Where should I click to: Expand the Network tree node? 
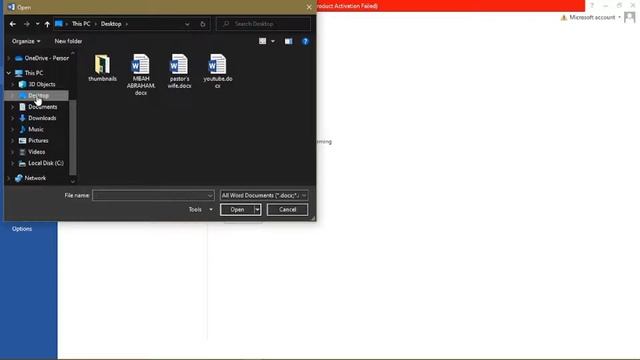(9, 178)
